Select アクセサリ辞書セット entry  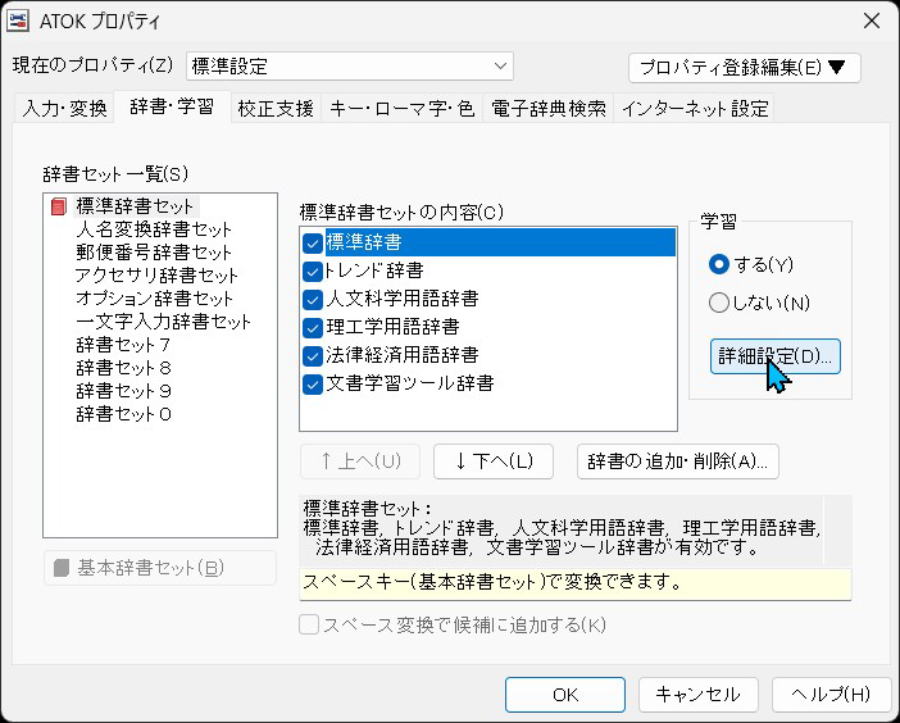pyautogui.click(x=156, y=275)
